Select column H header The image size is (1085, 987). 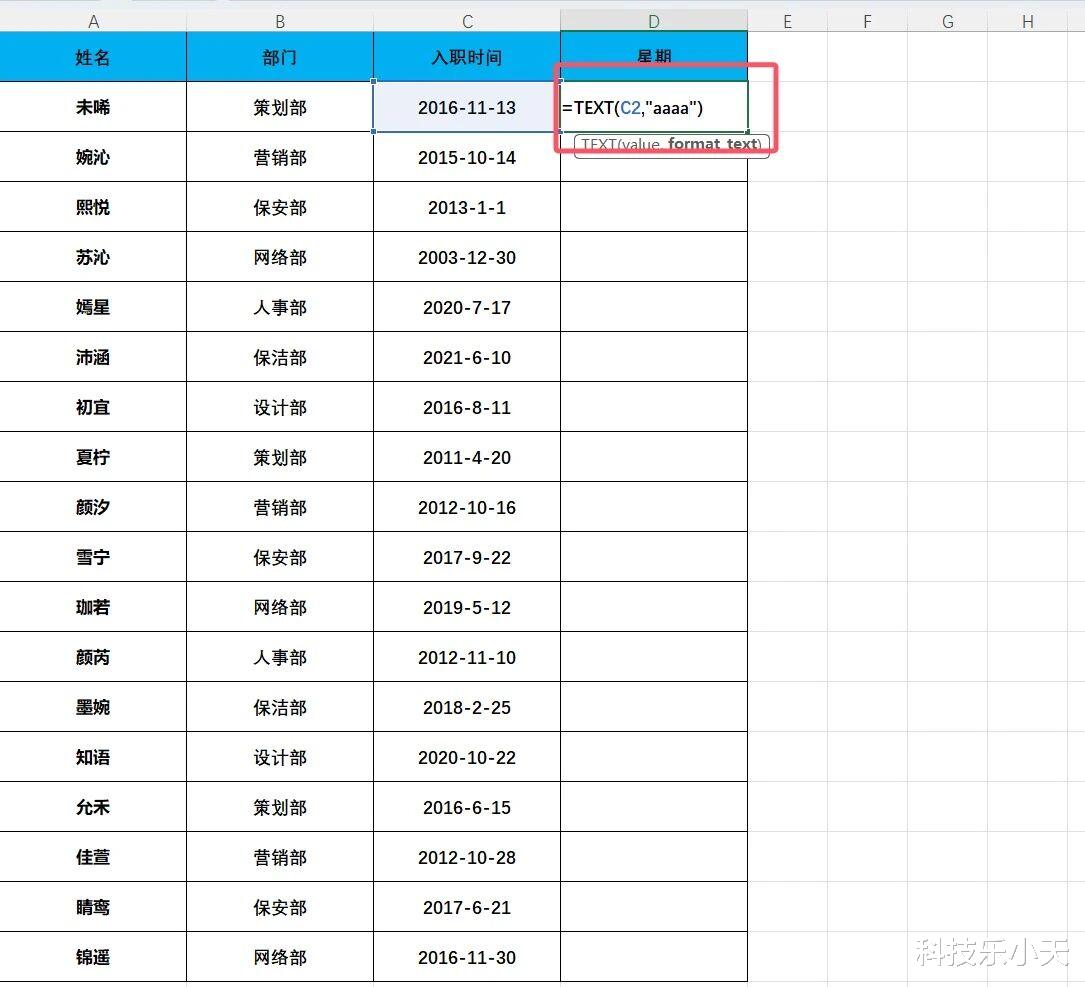pos(1028,21)
